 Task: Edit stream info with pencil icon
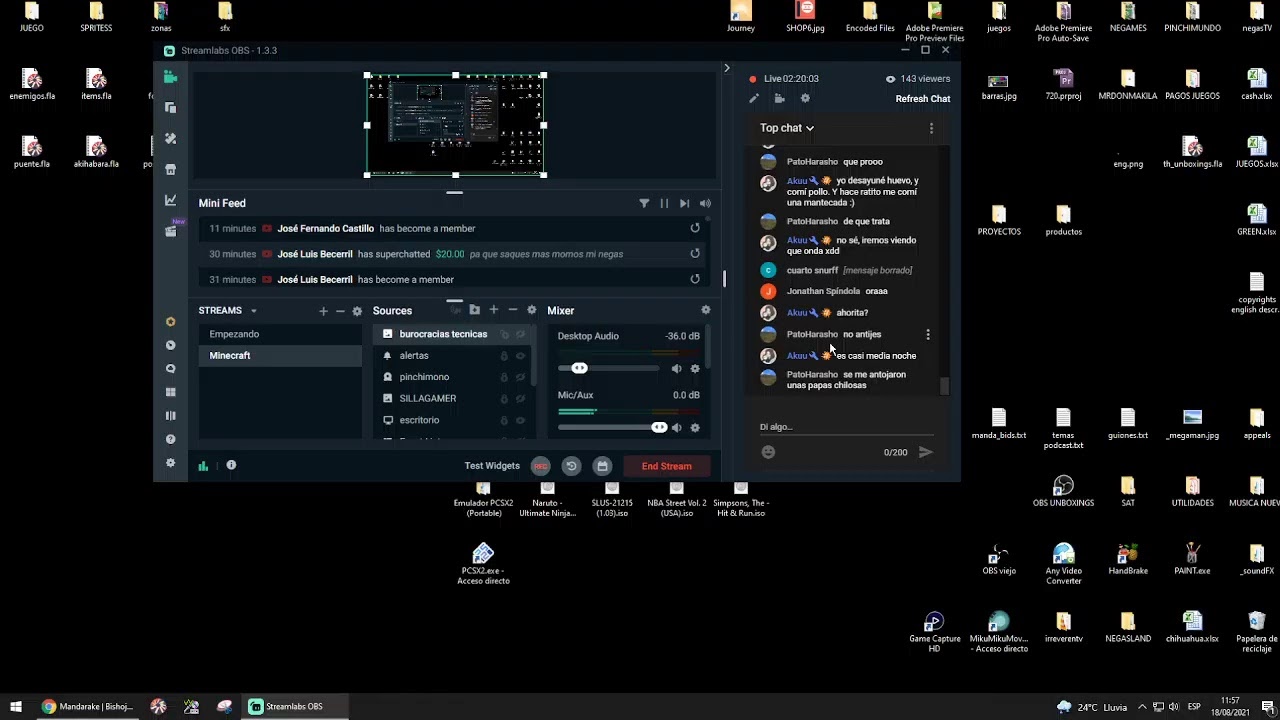(754, 99)
